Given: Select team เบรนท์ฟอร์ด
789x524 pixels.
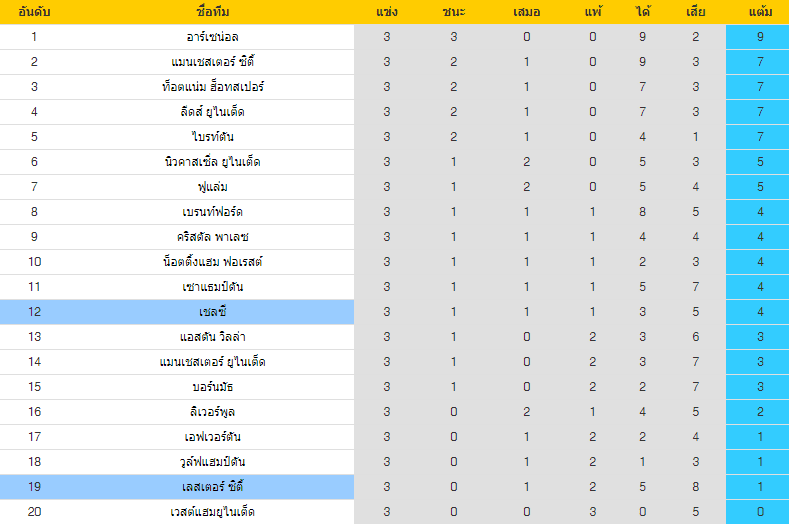Looking at the screenshot, I should 212,212.
